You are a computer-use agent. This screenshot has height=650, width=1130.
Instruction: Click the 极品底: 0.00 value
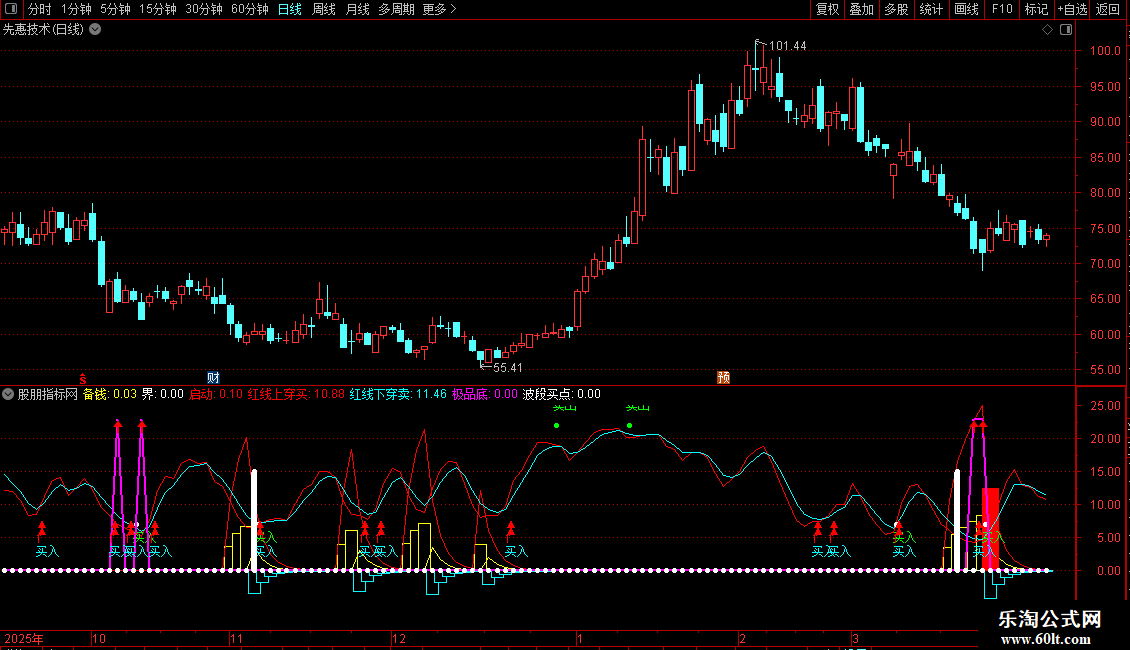point(484,394)
